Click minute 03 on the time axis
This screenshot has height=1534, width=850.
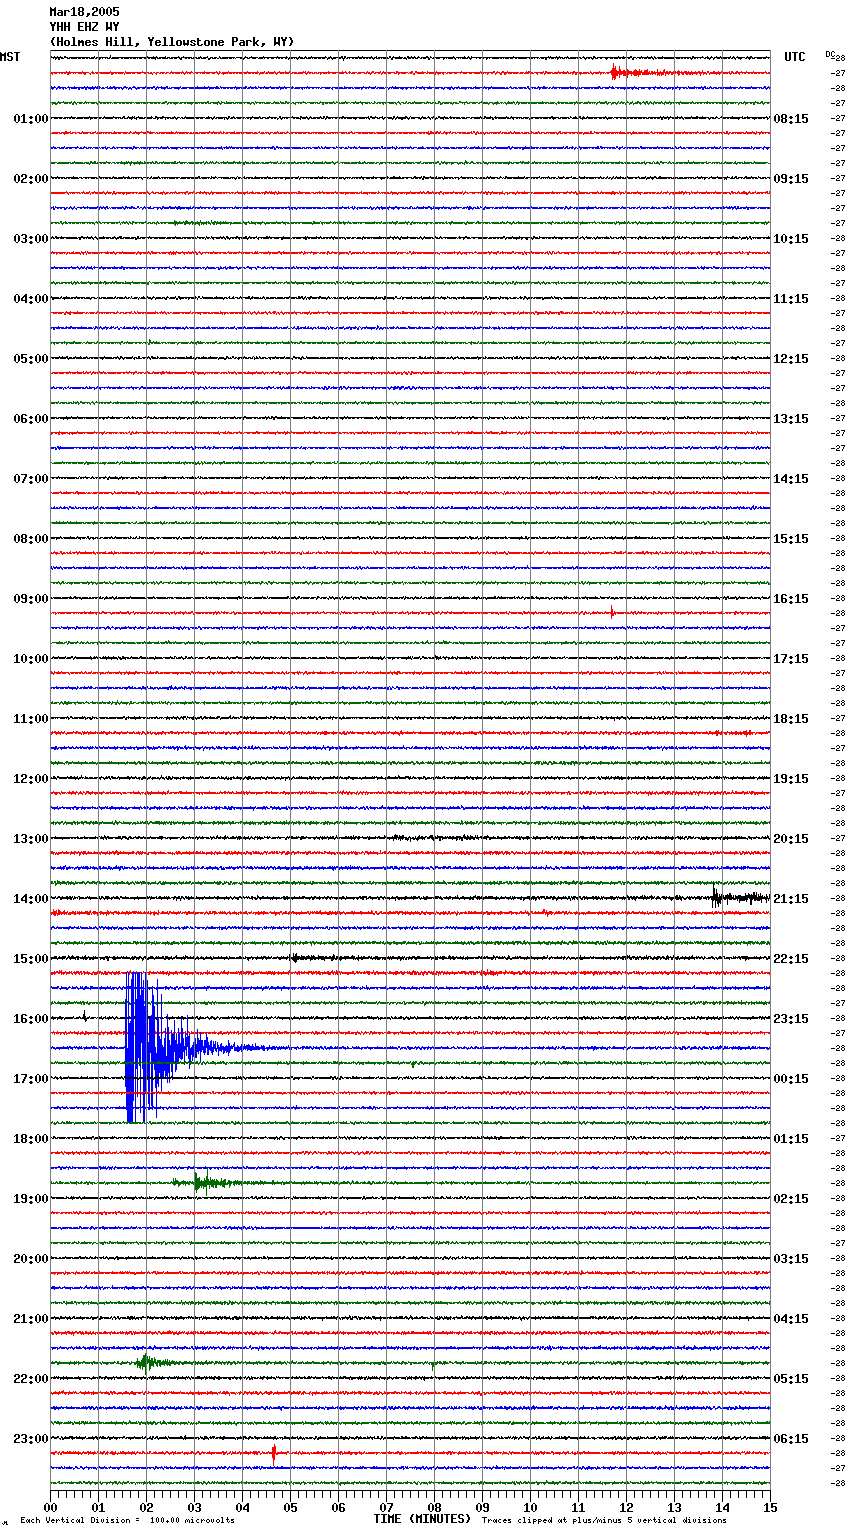pos(194,1507)
